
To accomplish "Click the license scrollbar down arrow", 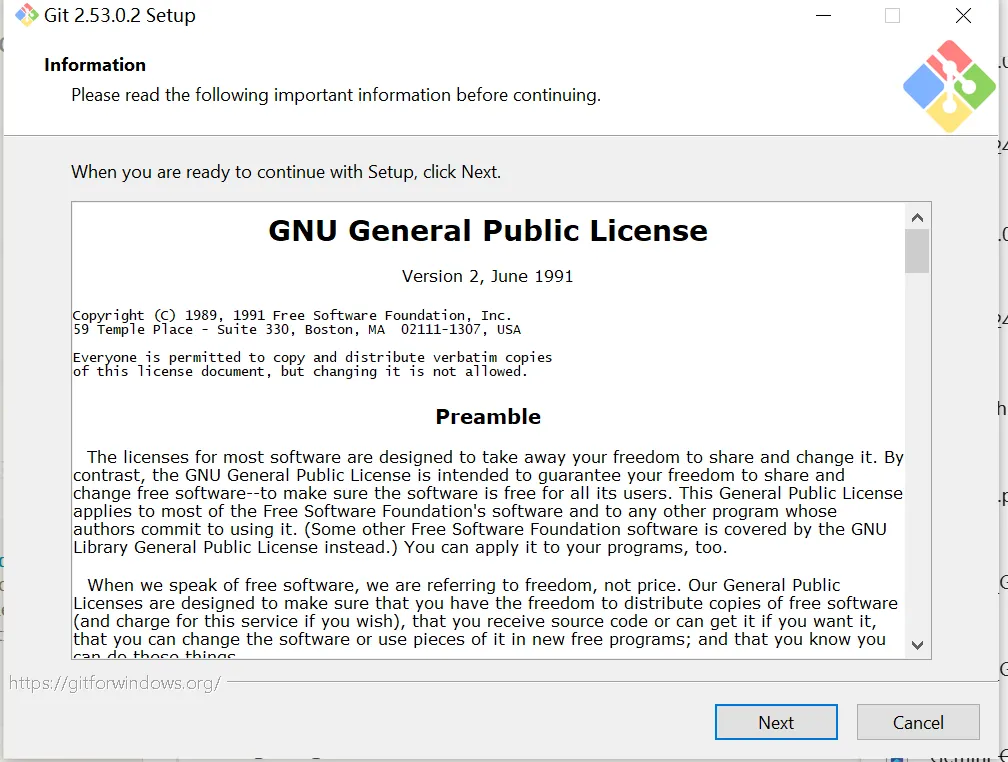I will tap(917, 645).
